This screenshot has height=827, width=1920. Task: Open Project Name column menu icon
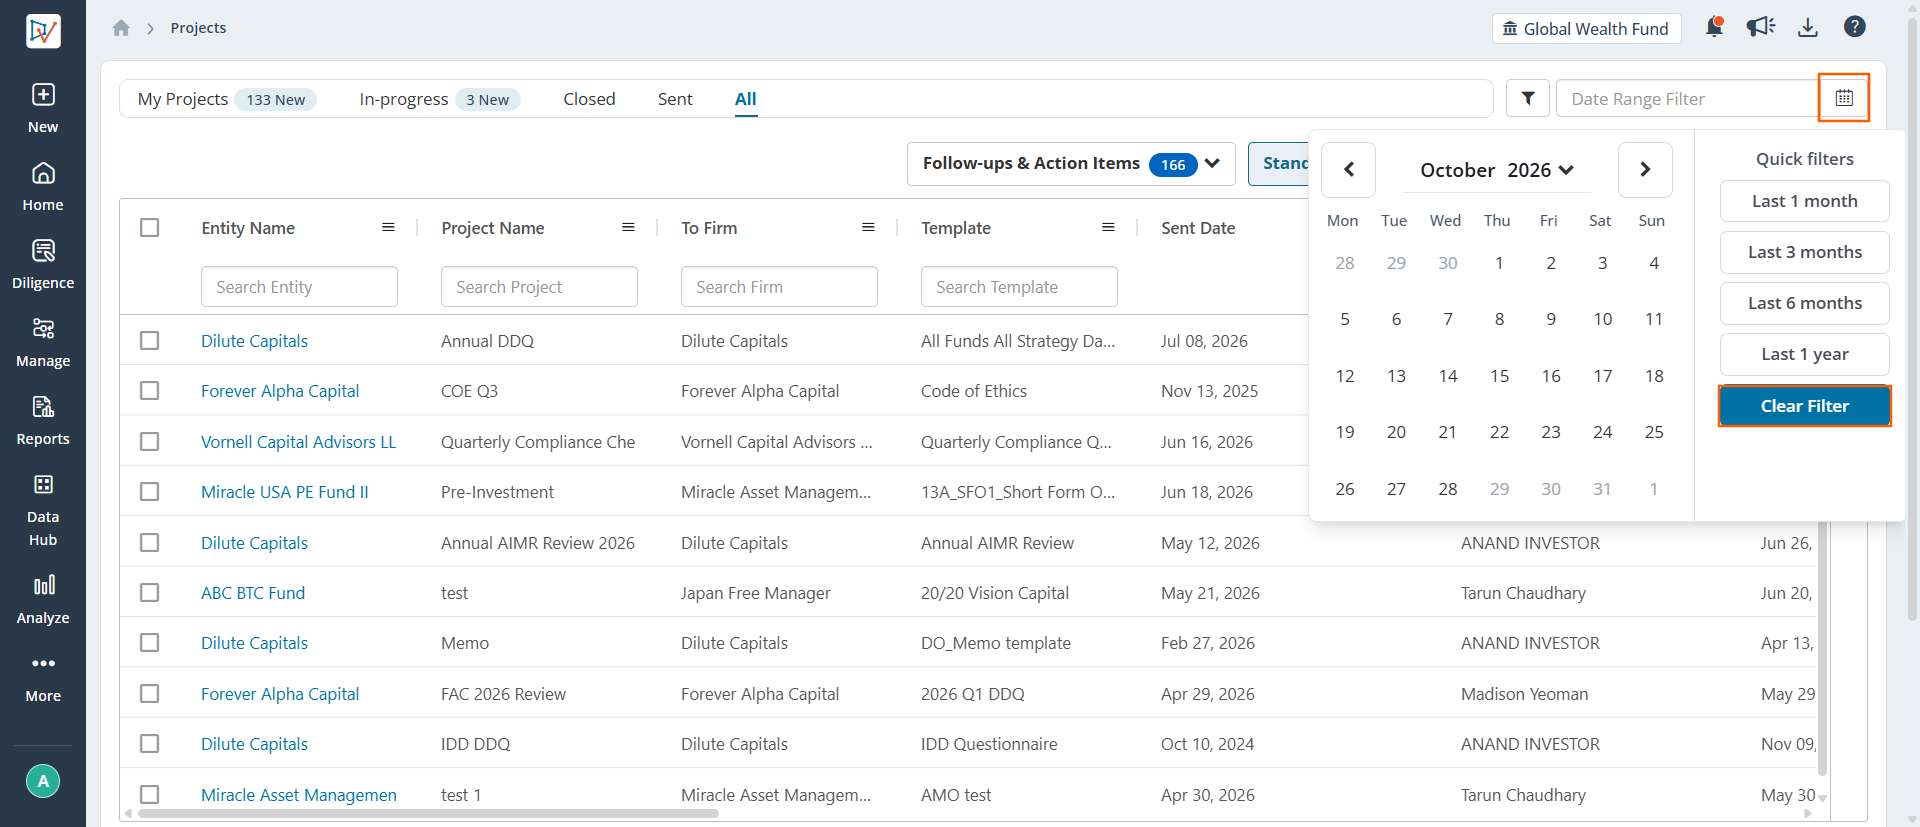(628, 228)
